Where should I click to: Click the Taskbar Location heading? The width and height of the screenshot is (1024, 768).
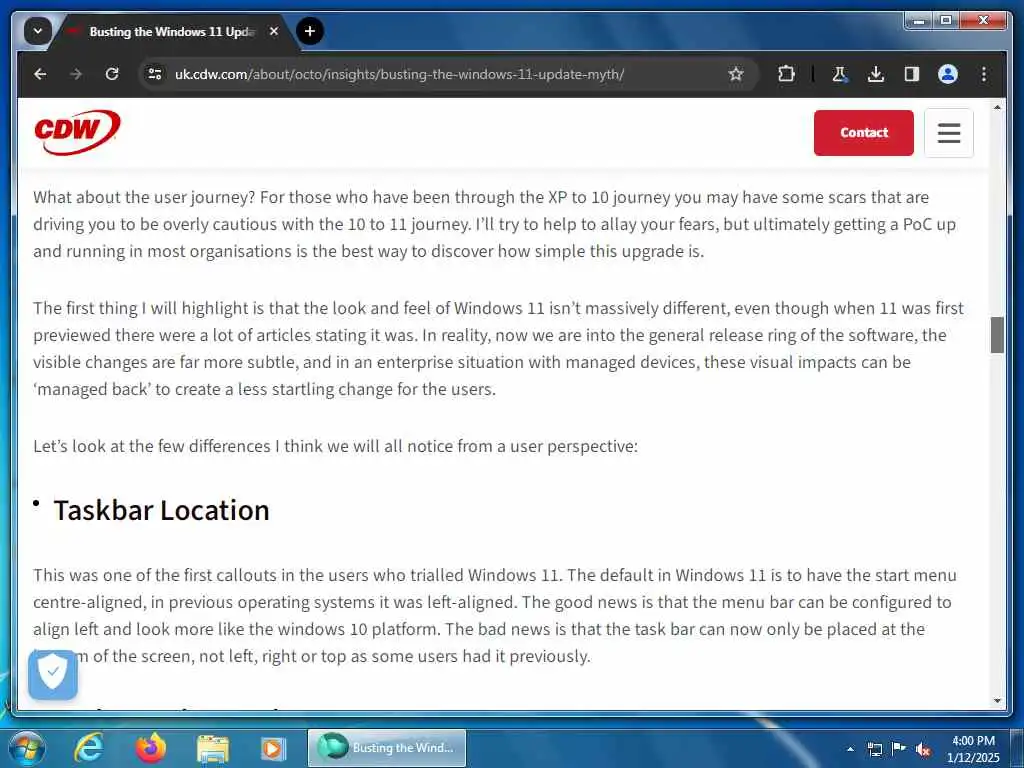click(161, 510)
